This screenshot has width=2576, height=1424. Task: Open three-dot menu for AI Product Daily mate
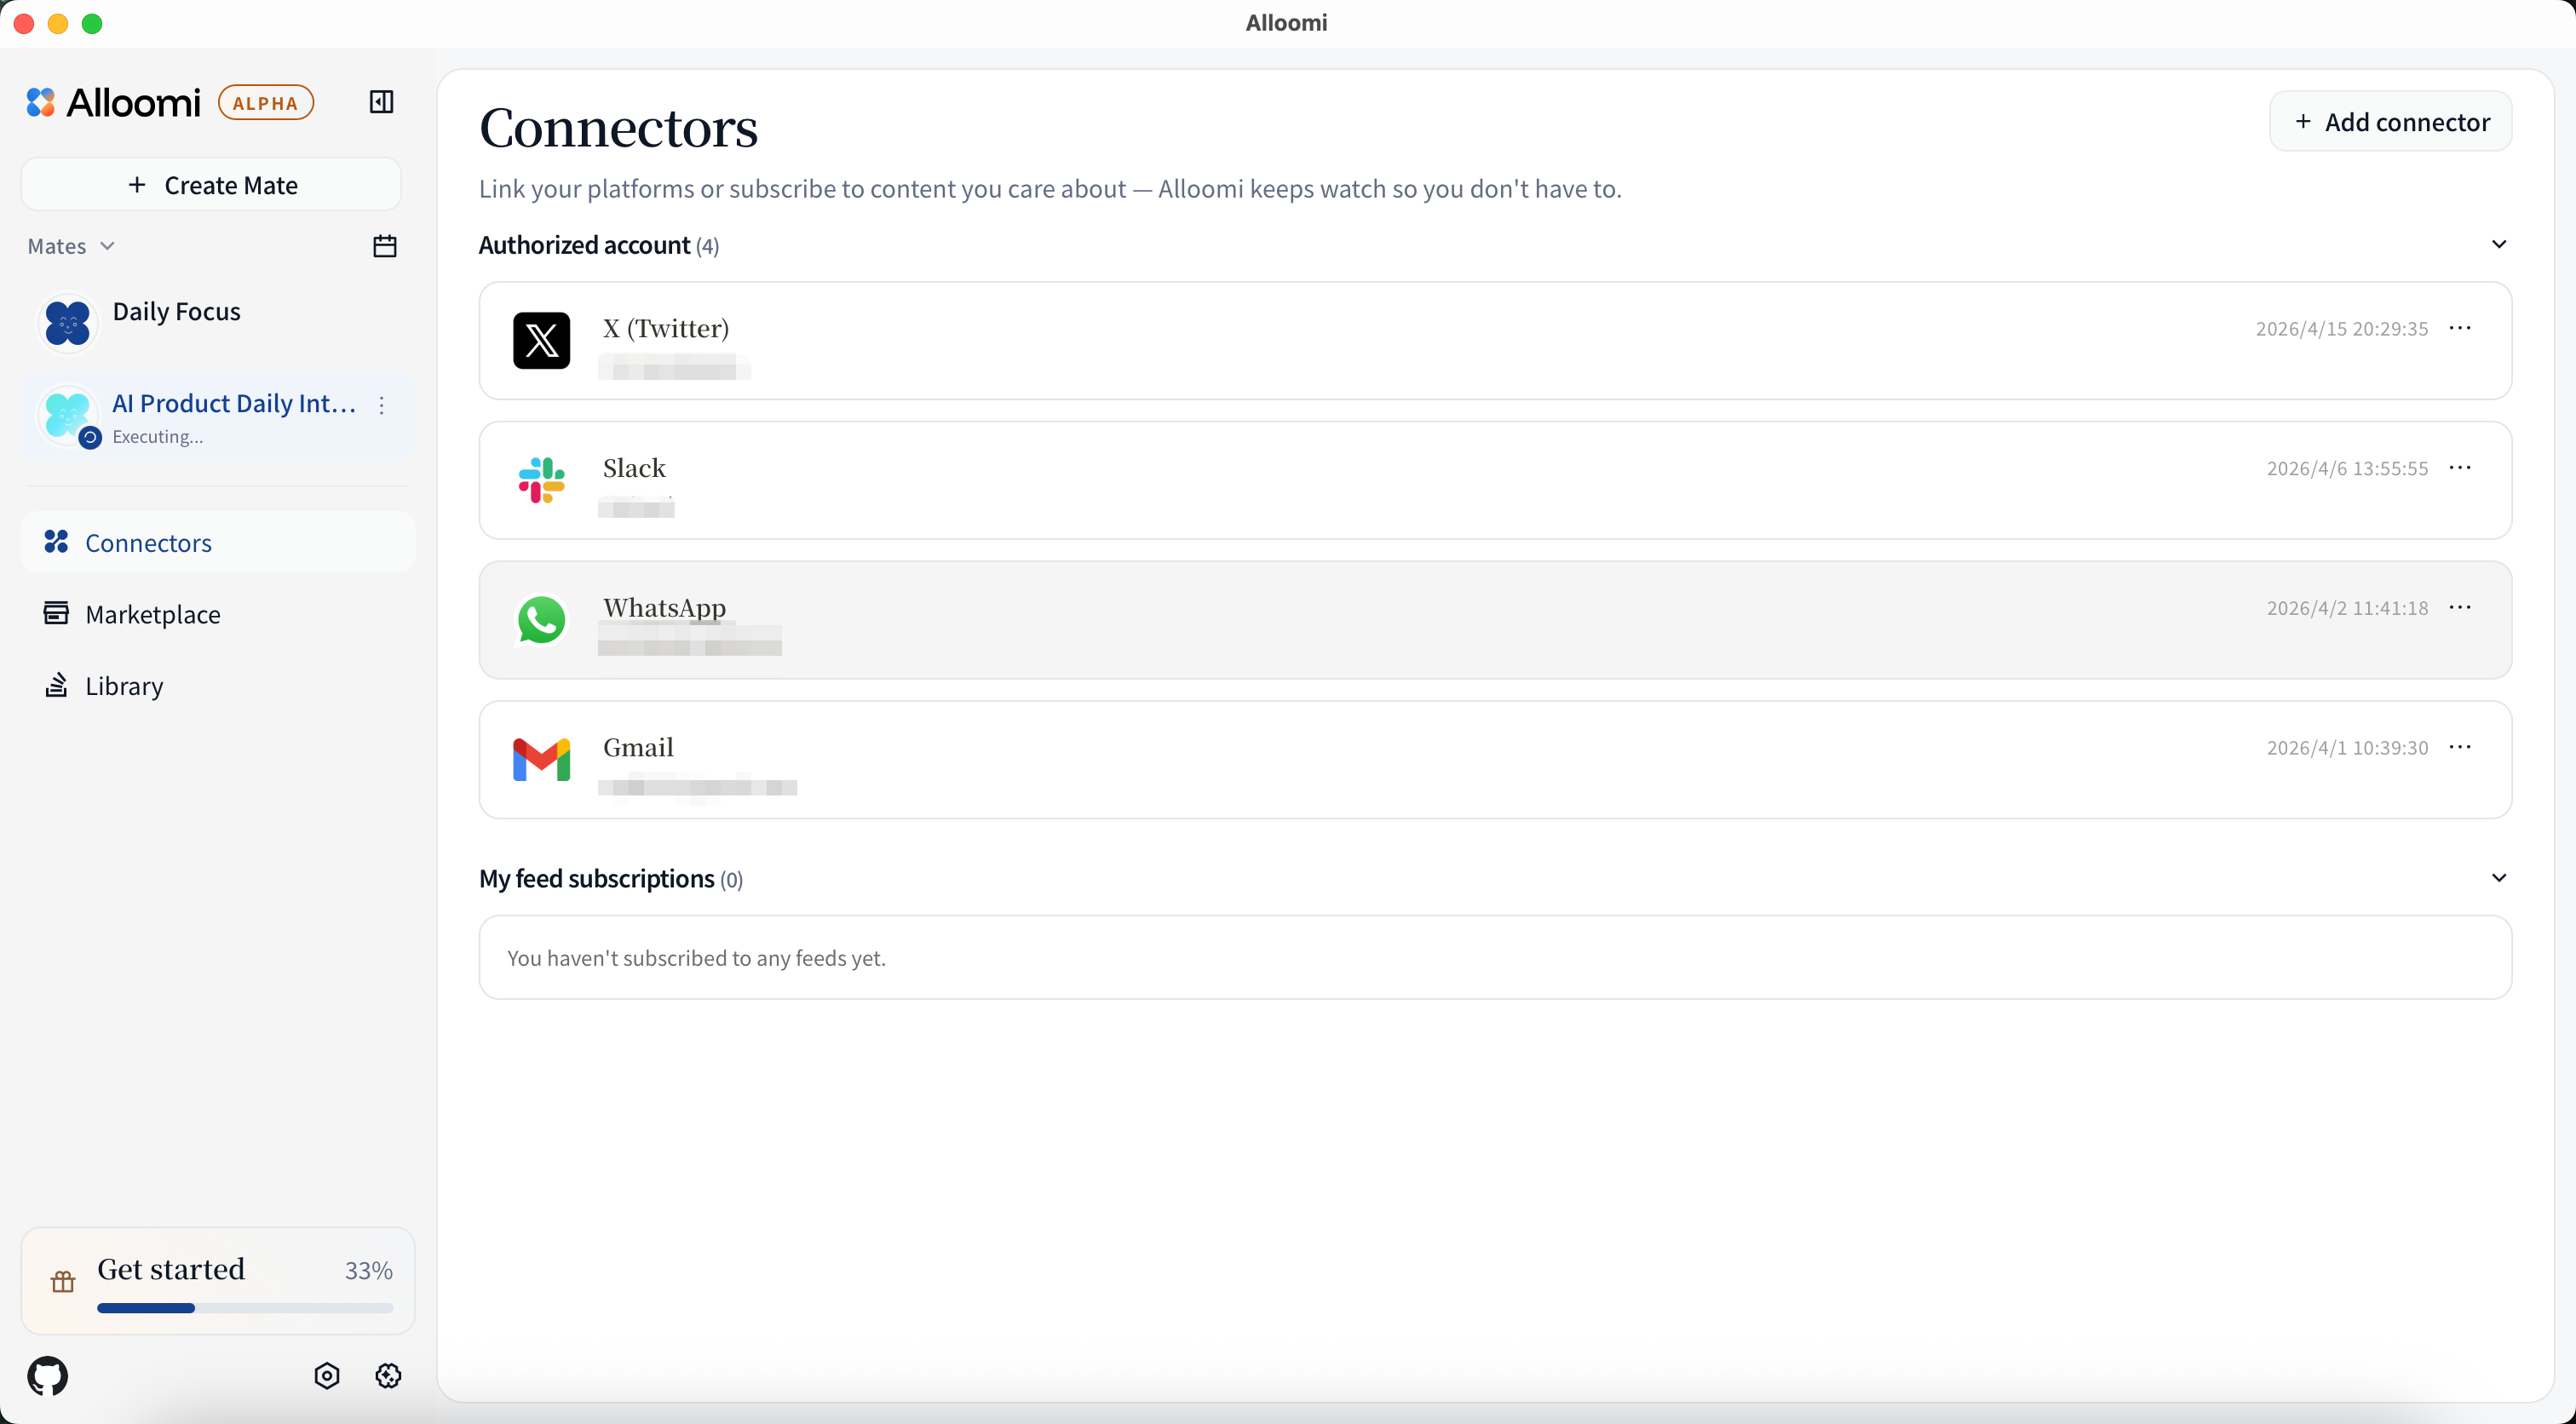[x=382, y=405]
